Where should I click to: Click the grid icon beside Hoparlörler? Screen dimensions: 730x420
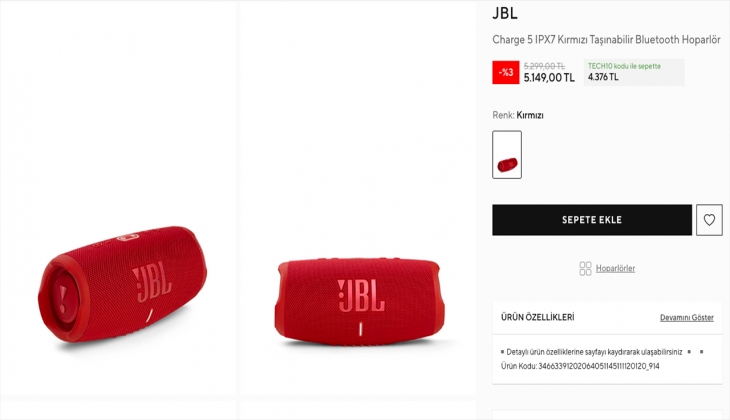click(585, 268)
